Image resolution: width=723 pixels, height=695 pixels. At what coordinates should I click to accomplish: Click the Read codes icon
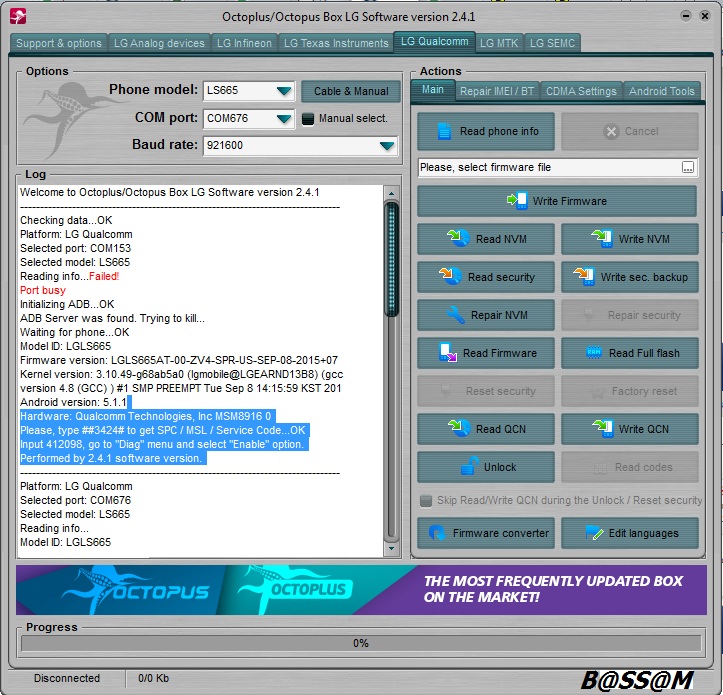(x=600, y=468)
